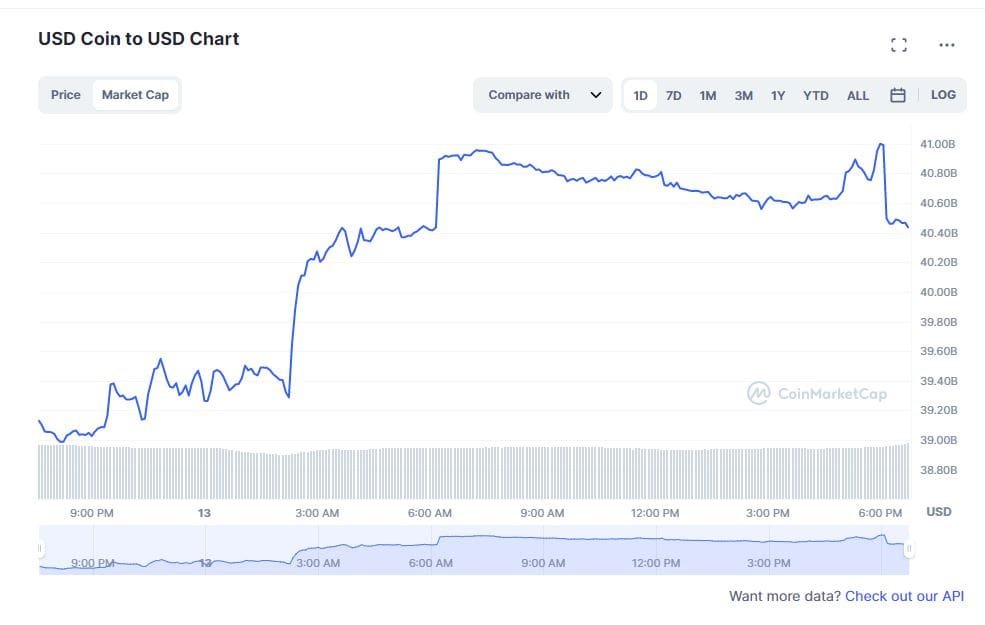985x625 pixels.
Task: Show ALL time chart data
Action: [858, 96]
